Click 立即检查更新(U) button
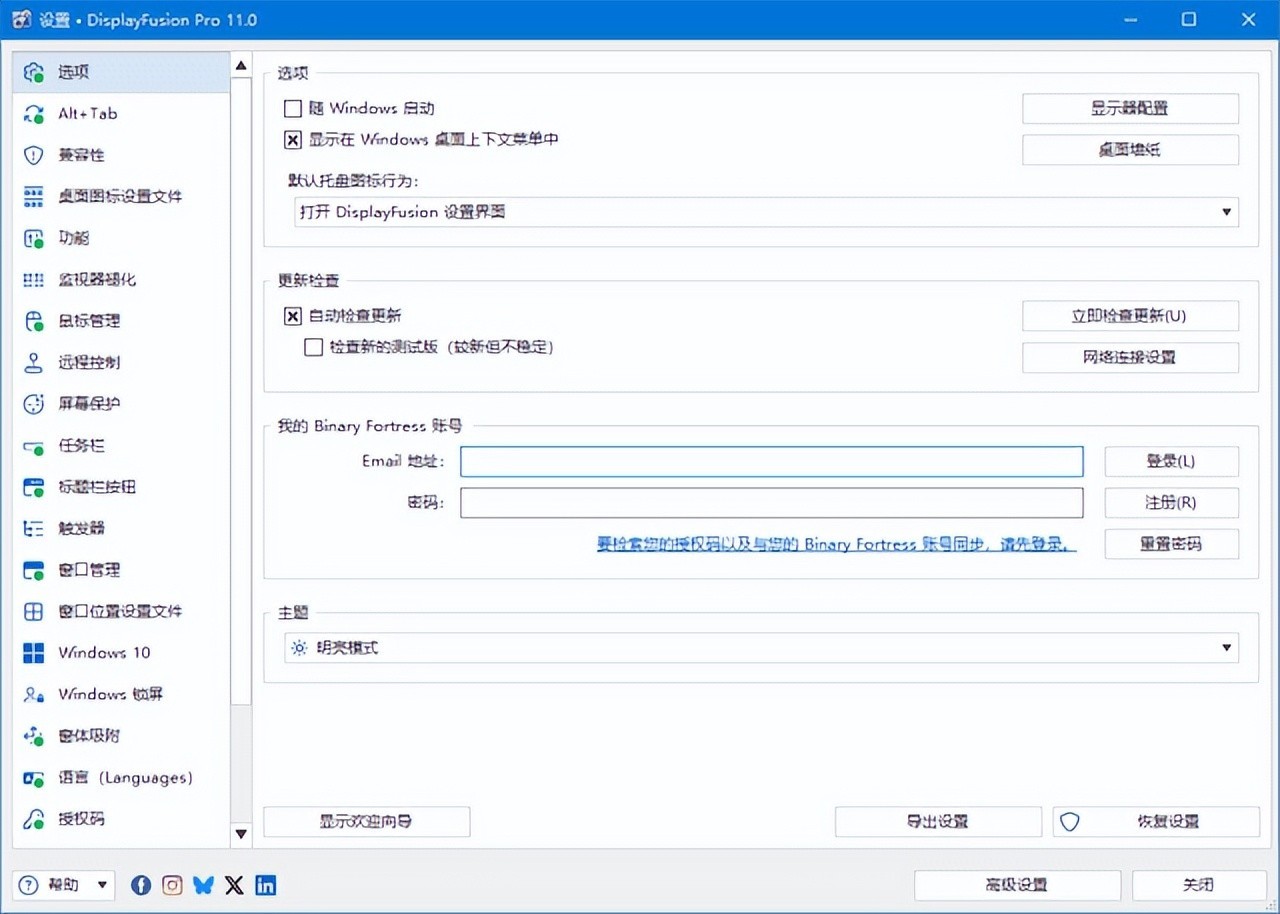Screen dimensions: 1280x914 click(1130, 316)
